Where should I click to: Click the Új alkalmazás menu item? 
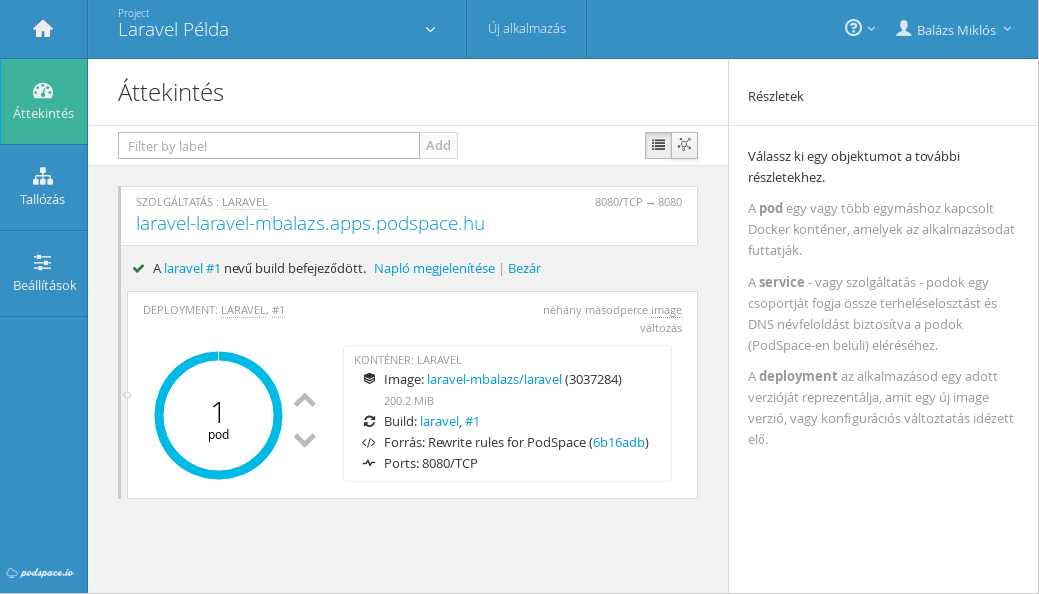[527, 29]
